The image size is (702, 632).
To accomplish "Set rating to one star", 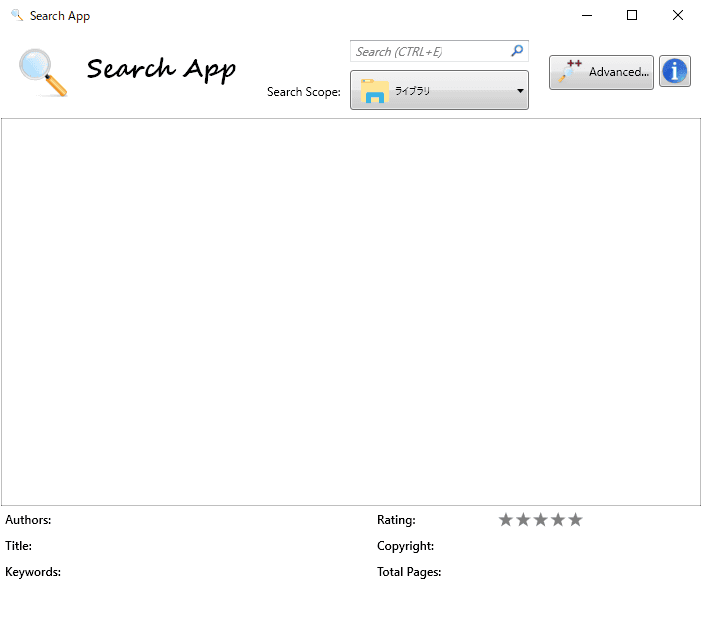I will click(x=506, y=520).
